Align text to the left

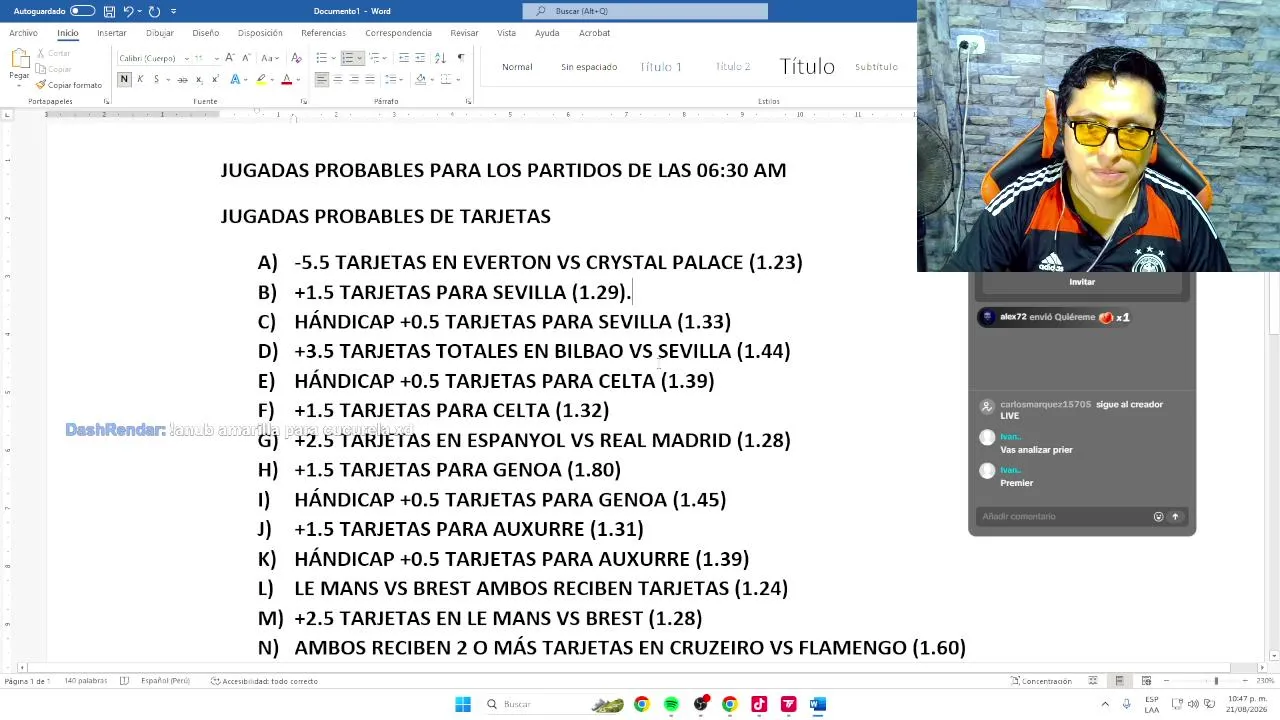(x=322, y=79)
